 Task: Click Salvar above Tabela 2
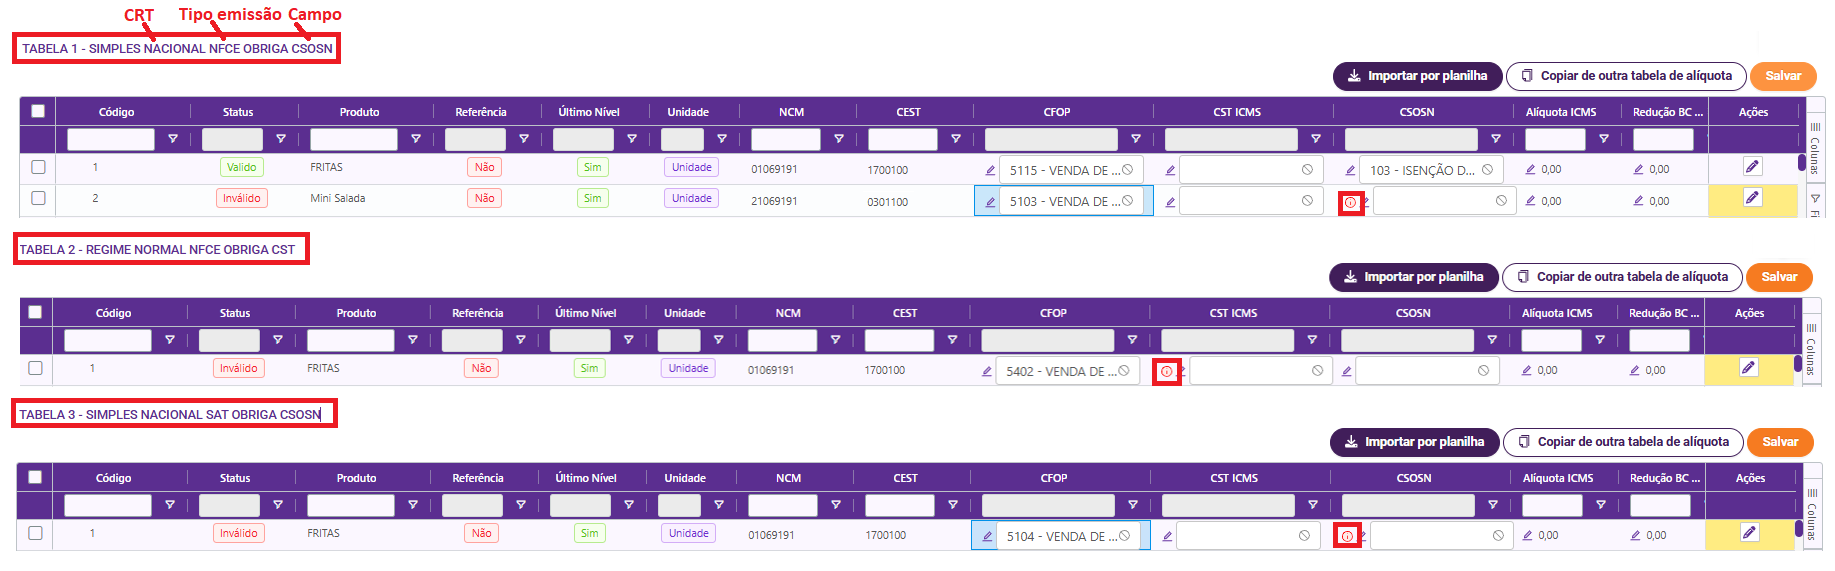click(1779, 277)
